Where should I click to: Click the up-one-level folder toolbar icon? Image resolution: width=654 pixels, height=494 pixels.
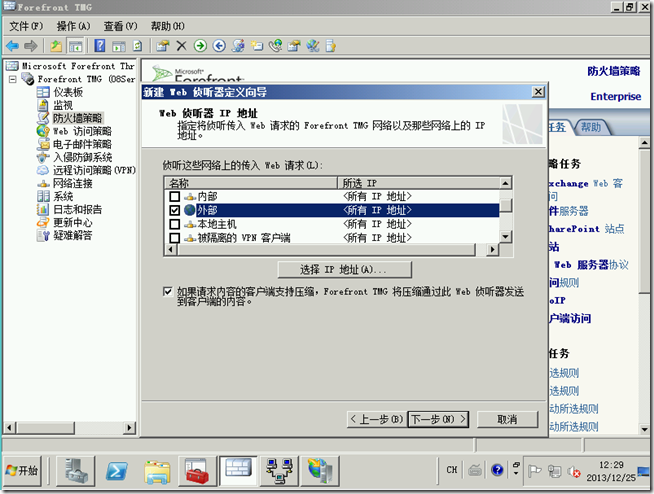pyautogui.click(x=56, y=45)
